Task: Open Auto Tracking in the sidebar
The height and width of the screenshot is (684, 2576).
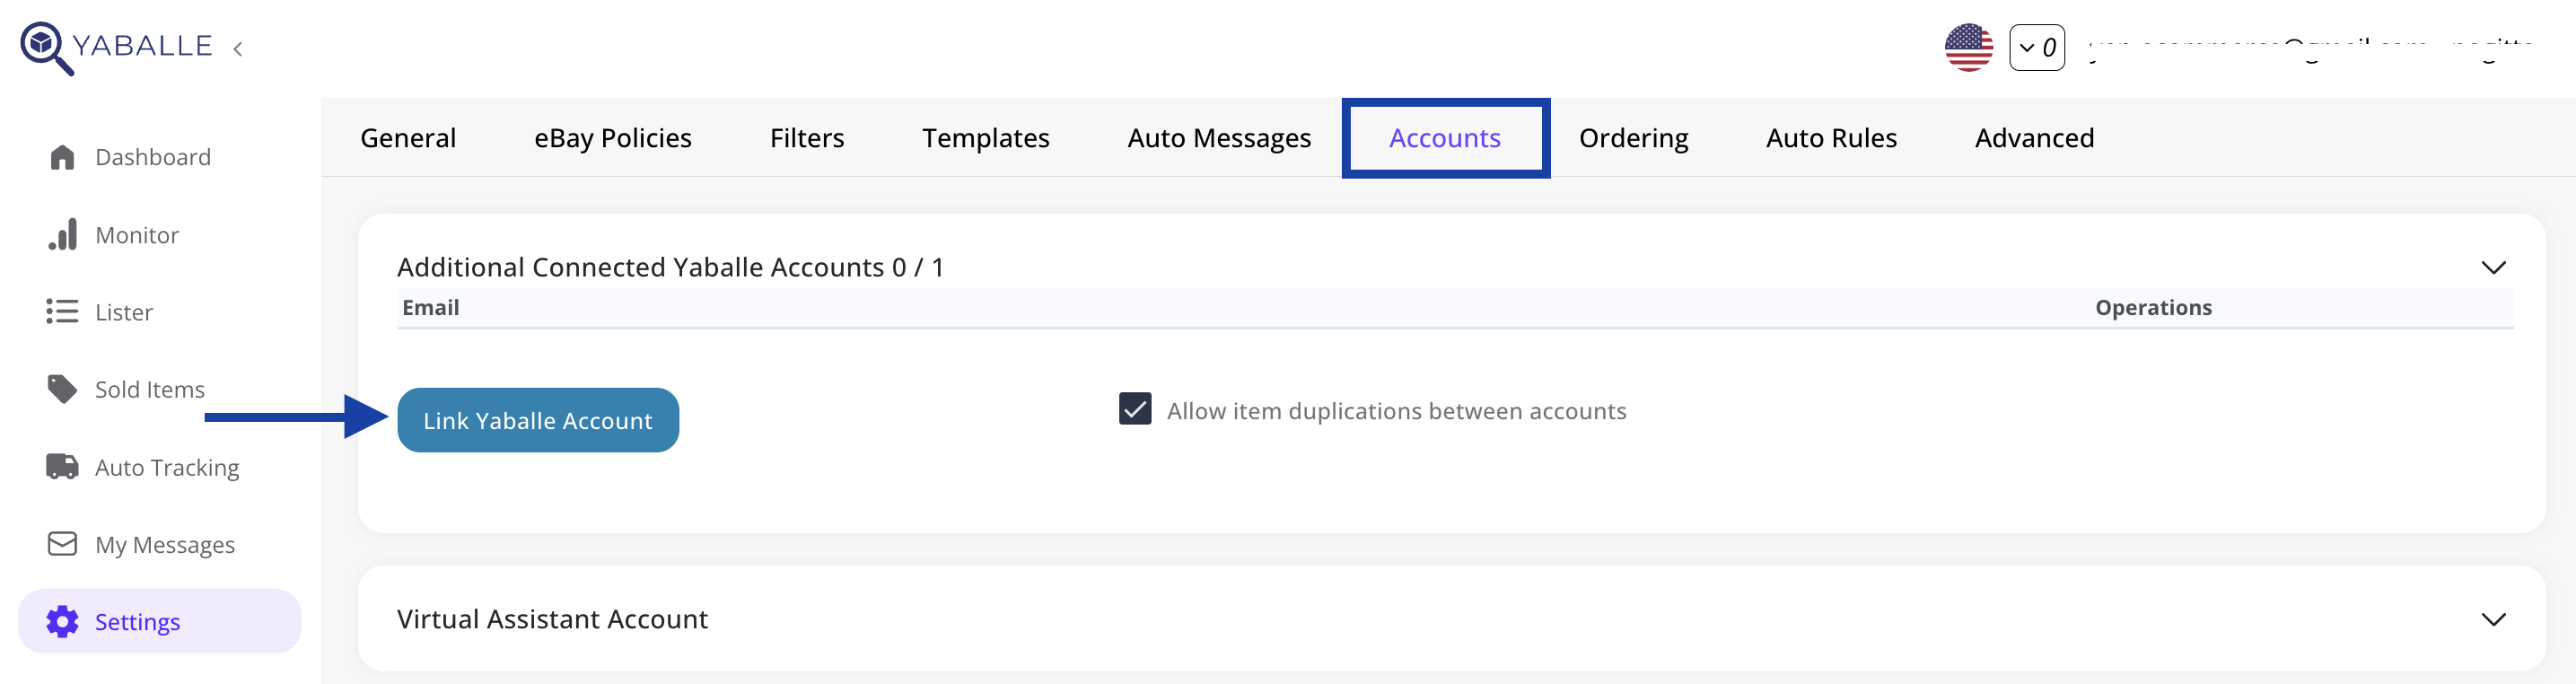Action: coord(167,467)
